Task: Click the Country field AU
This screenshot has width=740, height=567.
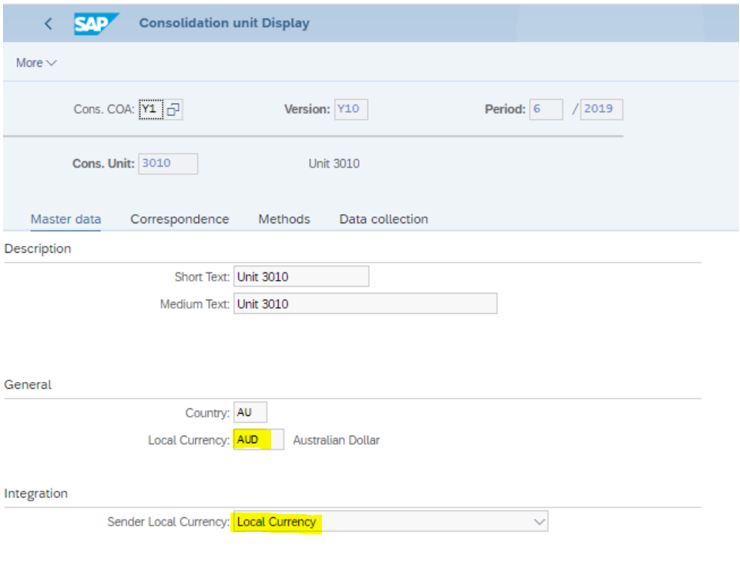Action: tap(250, 412)
